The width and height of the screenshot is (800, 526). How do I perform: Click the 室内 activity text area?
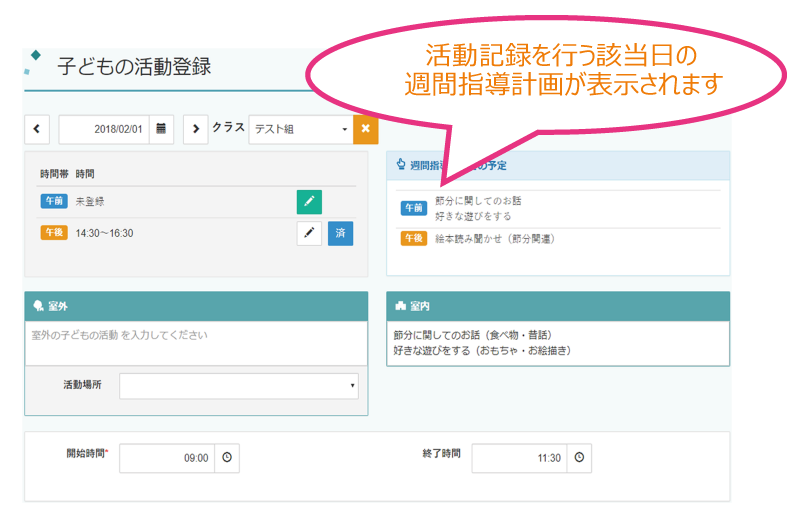(x=557, y=343)
